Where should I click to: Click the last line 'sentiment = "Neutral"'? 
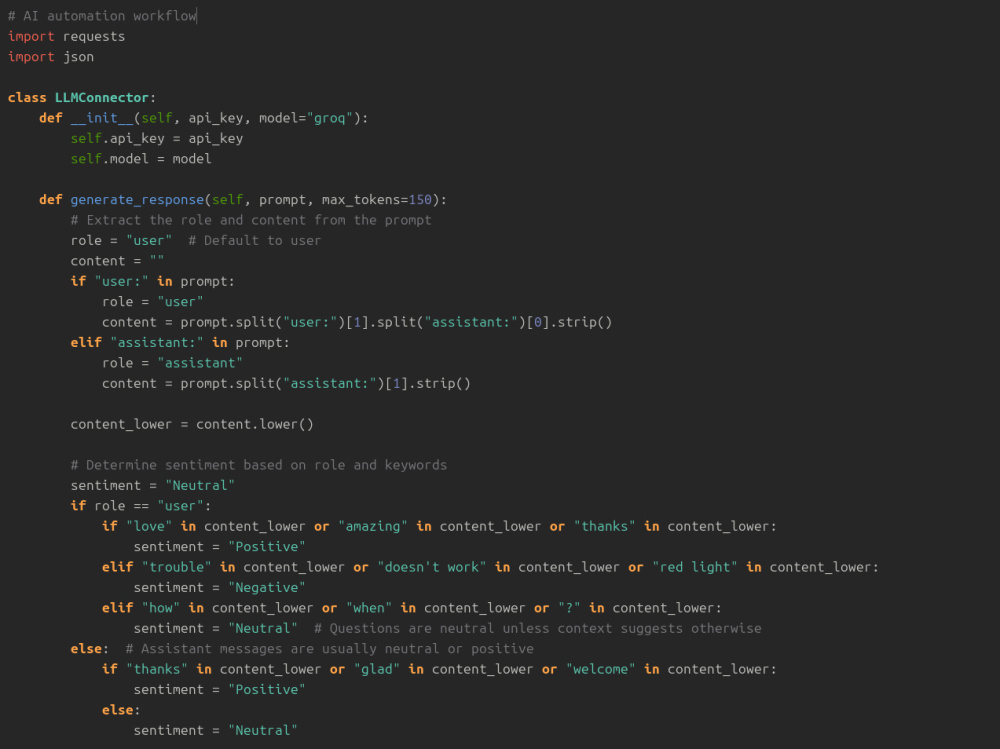(216, 730)
